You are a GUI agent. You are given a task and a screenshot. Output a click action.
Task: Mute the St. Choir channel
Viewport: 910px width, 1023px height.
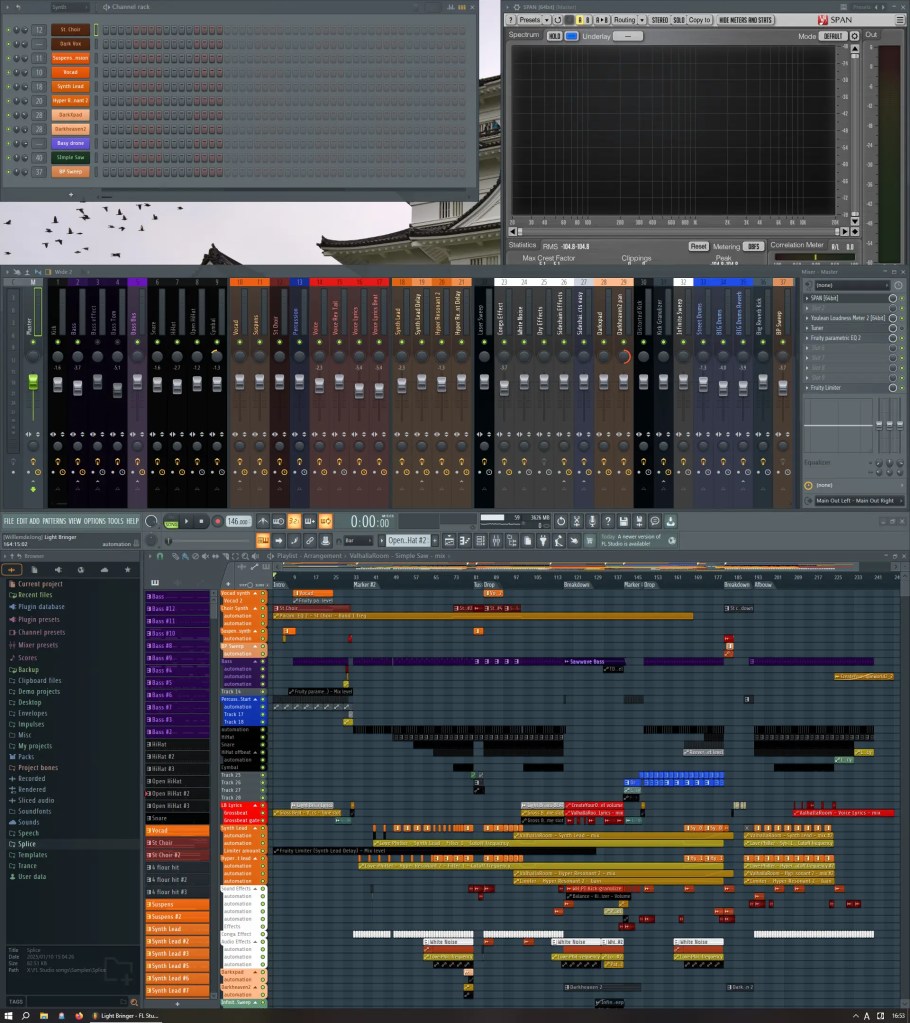(x=8, y=30)
